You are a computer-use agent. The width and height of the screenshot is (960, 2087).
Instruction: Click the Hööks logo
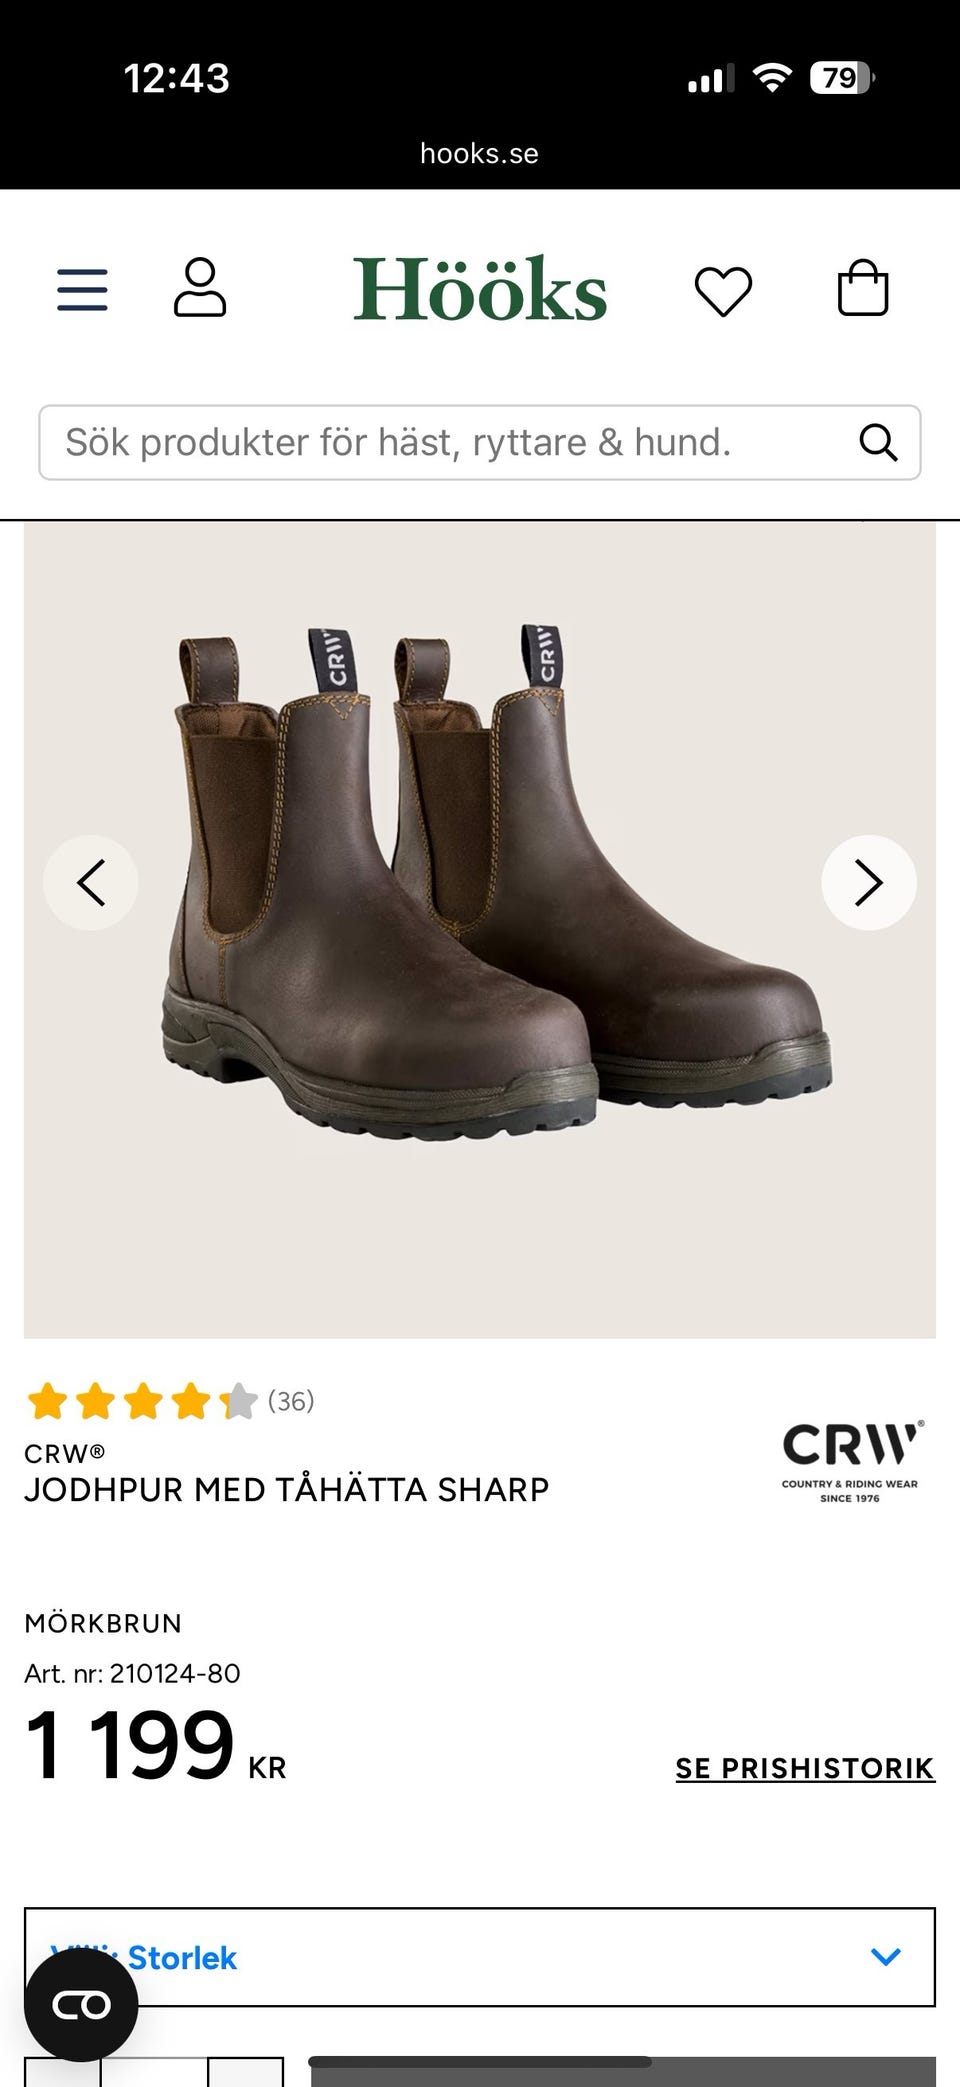(x=480, y=289)
